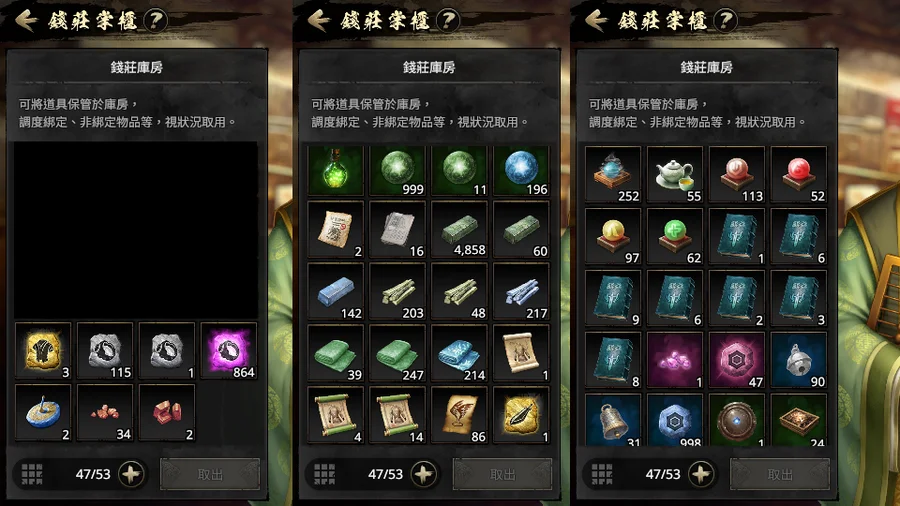Viewport: 900px width, 506px height.
Task: Select the pink hexagon token with 47
Action: 737,360
